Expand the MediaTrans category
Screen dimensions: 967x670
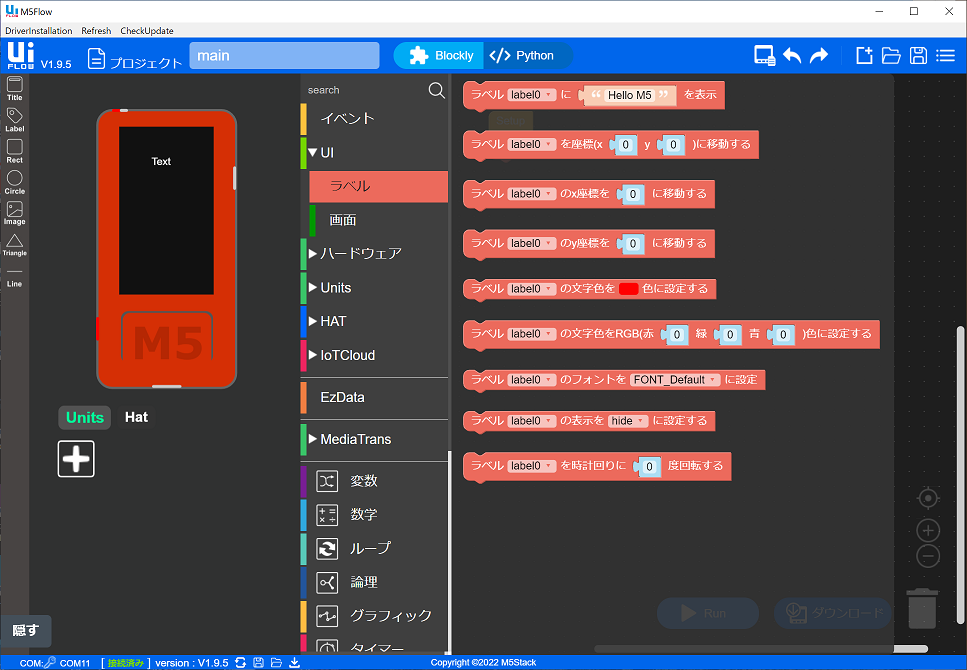click(313, 439)
